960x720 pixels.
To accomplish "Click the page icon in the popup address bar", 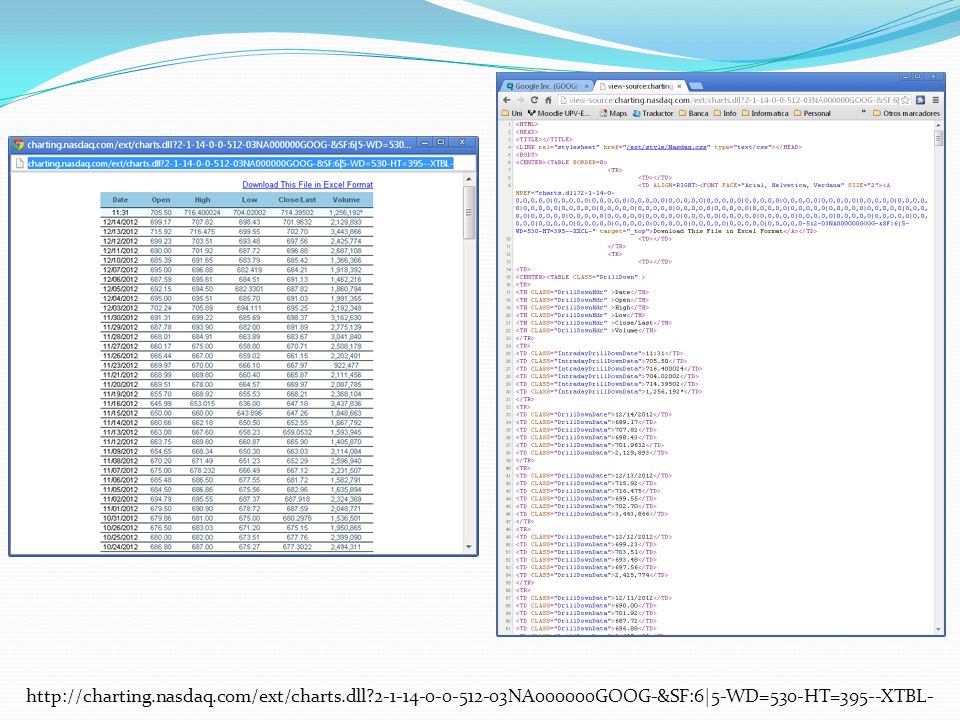I will tap(20, 163).
